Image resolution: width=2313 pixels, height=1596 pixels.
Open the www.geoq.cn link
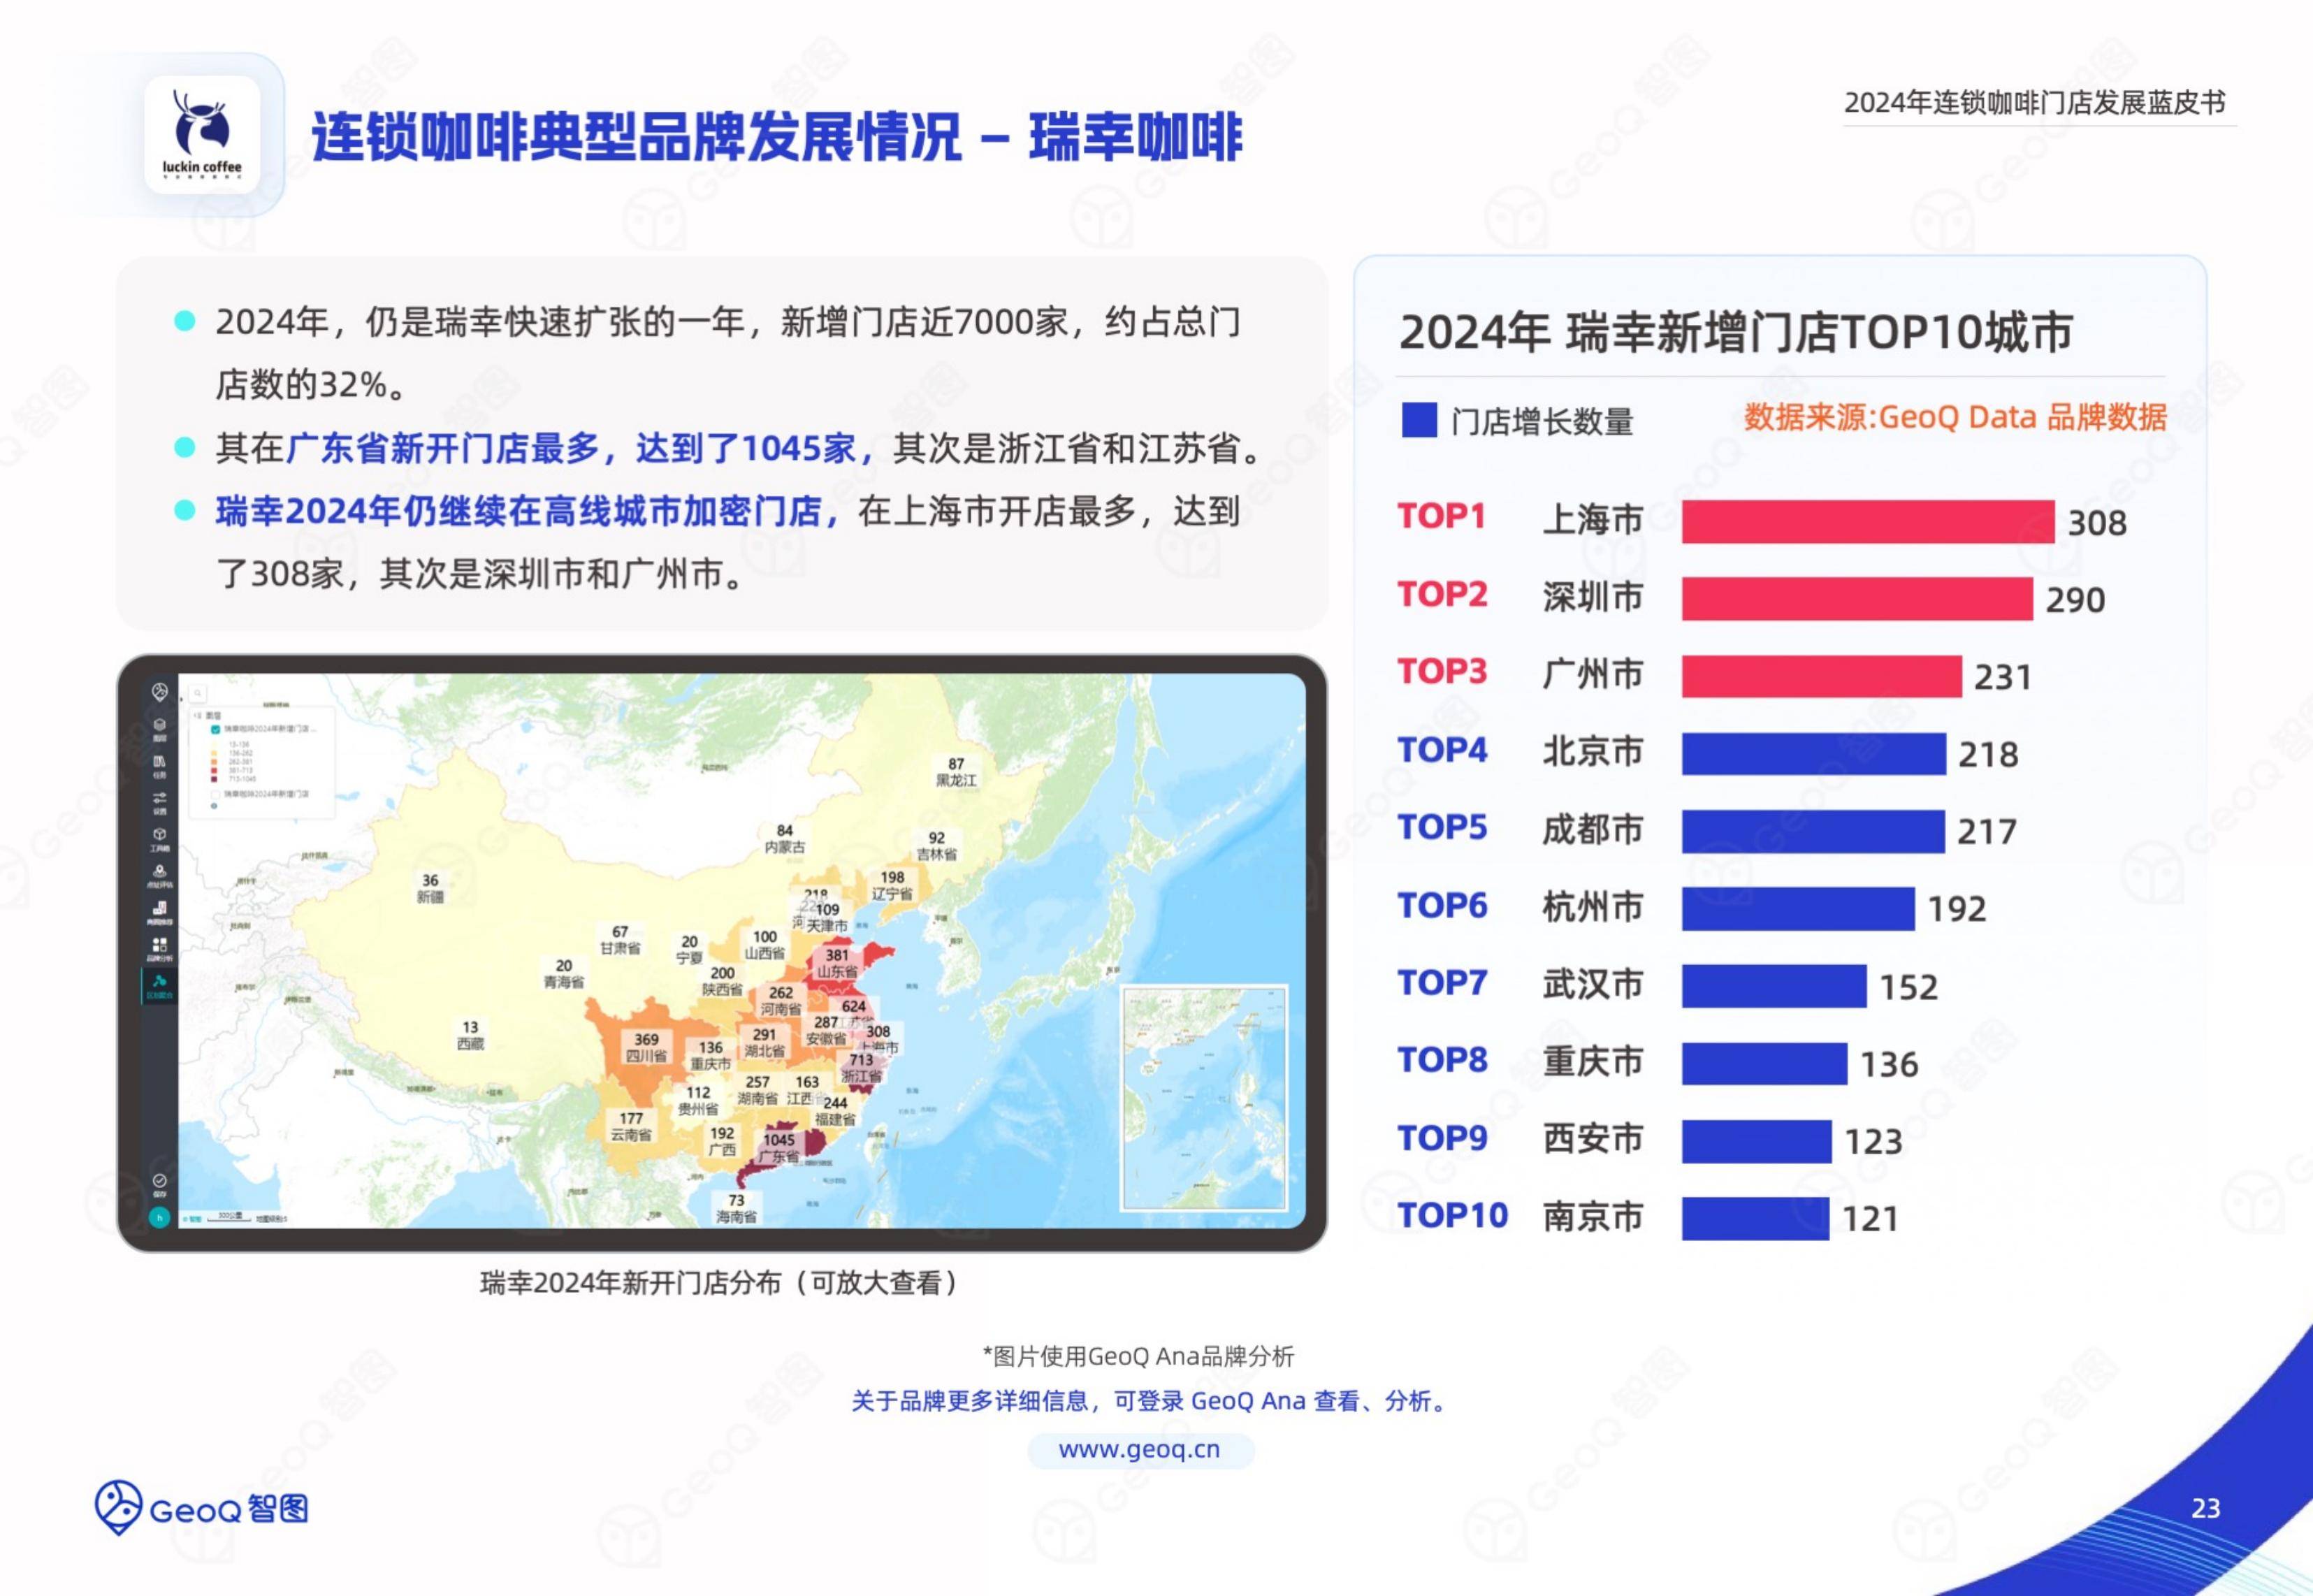point(1140,1449)
